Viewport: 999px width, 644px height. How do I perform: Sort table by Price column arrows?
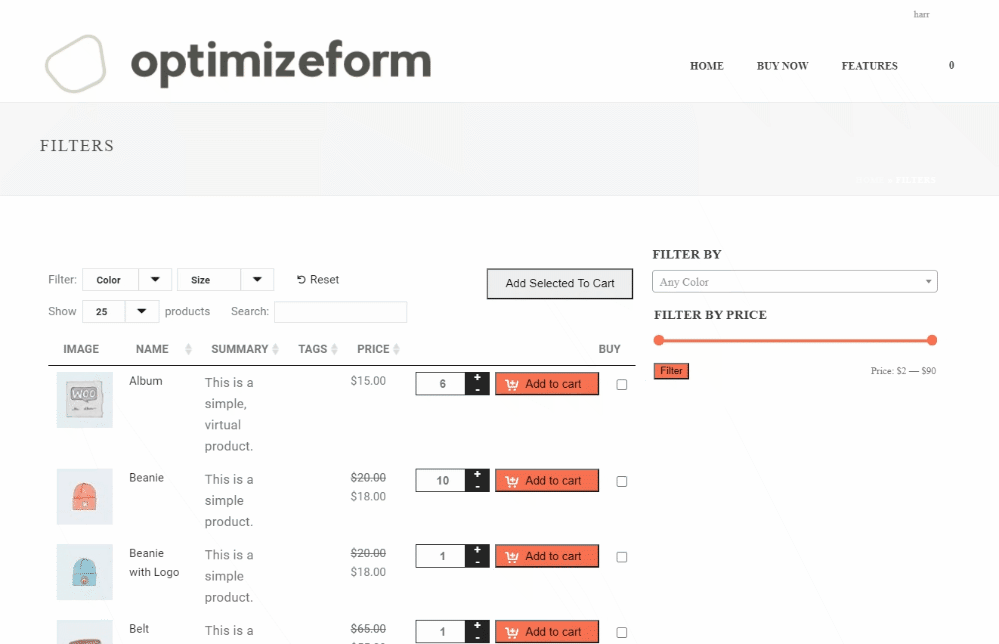pyautogui.click(x=397, y=349)
